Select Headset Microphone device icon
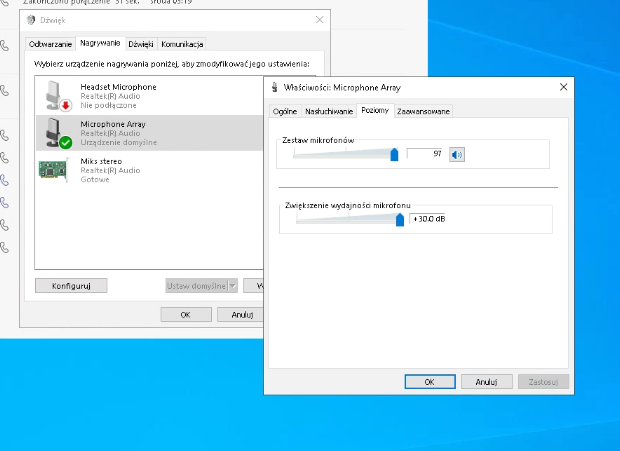This screenshot has height=451, width=620. pyautogui.click(x=54, y=95)
